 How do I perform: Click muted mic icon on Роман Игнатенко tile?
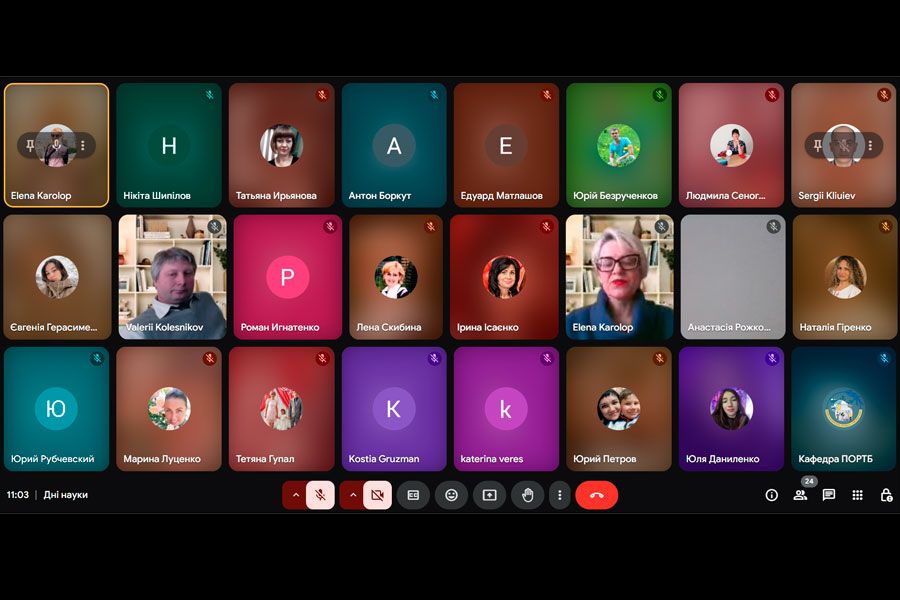click(330, 227)
